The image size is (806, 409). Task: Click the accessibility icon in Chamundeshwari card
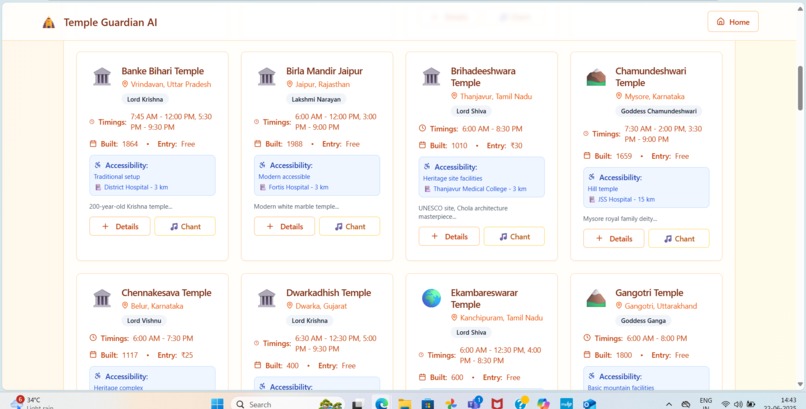tap(592, 177)
